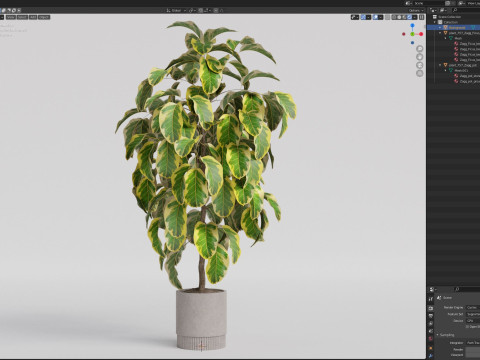Click the red X axis on navigation gizmo
This screenshot has width=480, height=360.
(x=421, y=34)
